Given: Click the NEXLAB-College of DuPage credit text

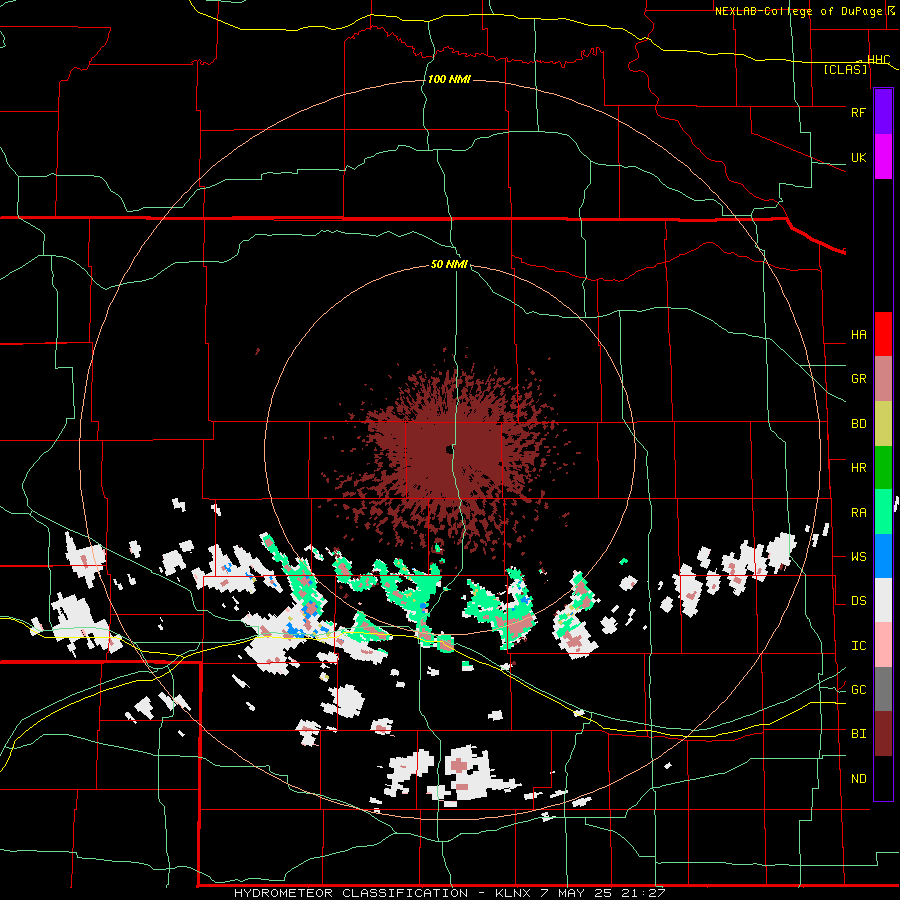Looking at the screenshot, I should 800,11.
